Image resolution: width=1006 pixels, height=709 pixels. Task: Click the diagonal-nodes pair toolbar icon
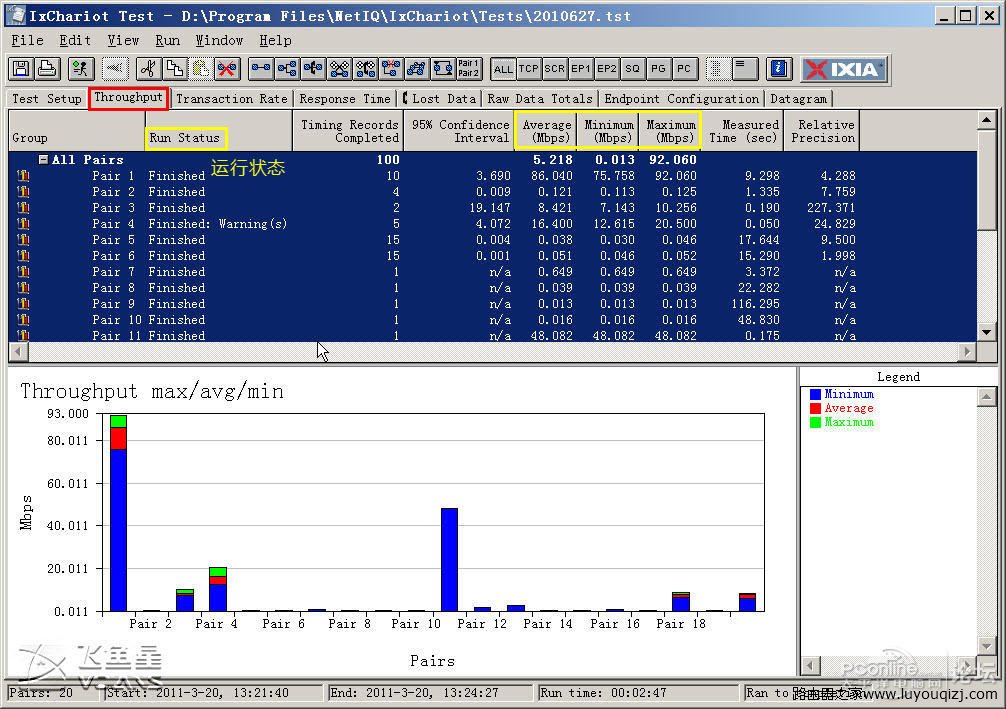pos(416,69)
